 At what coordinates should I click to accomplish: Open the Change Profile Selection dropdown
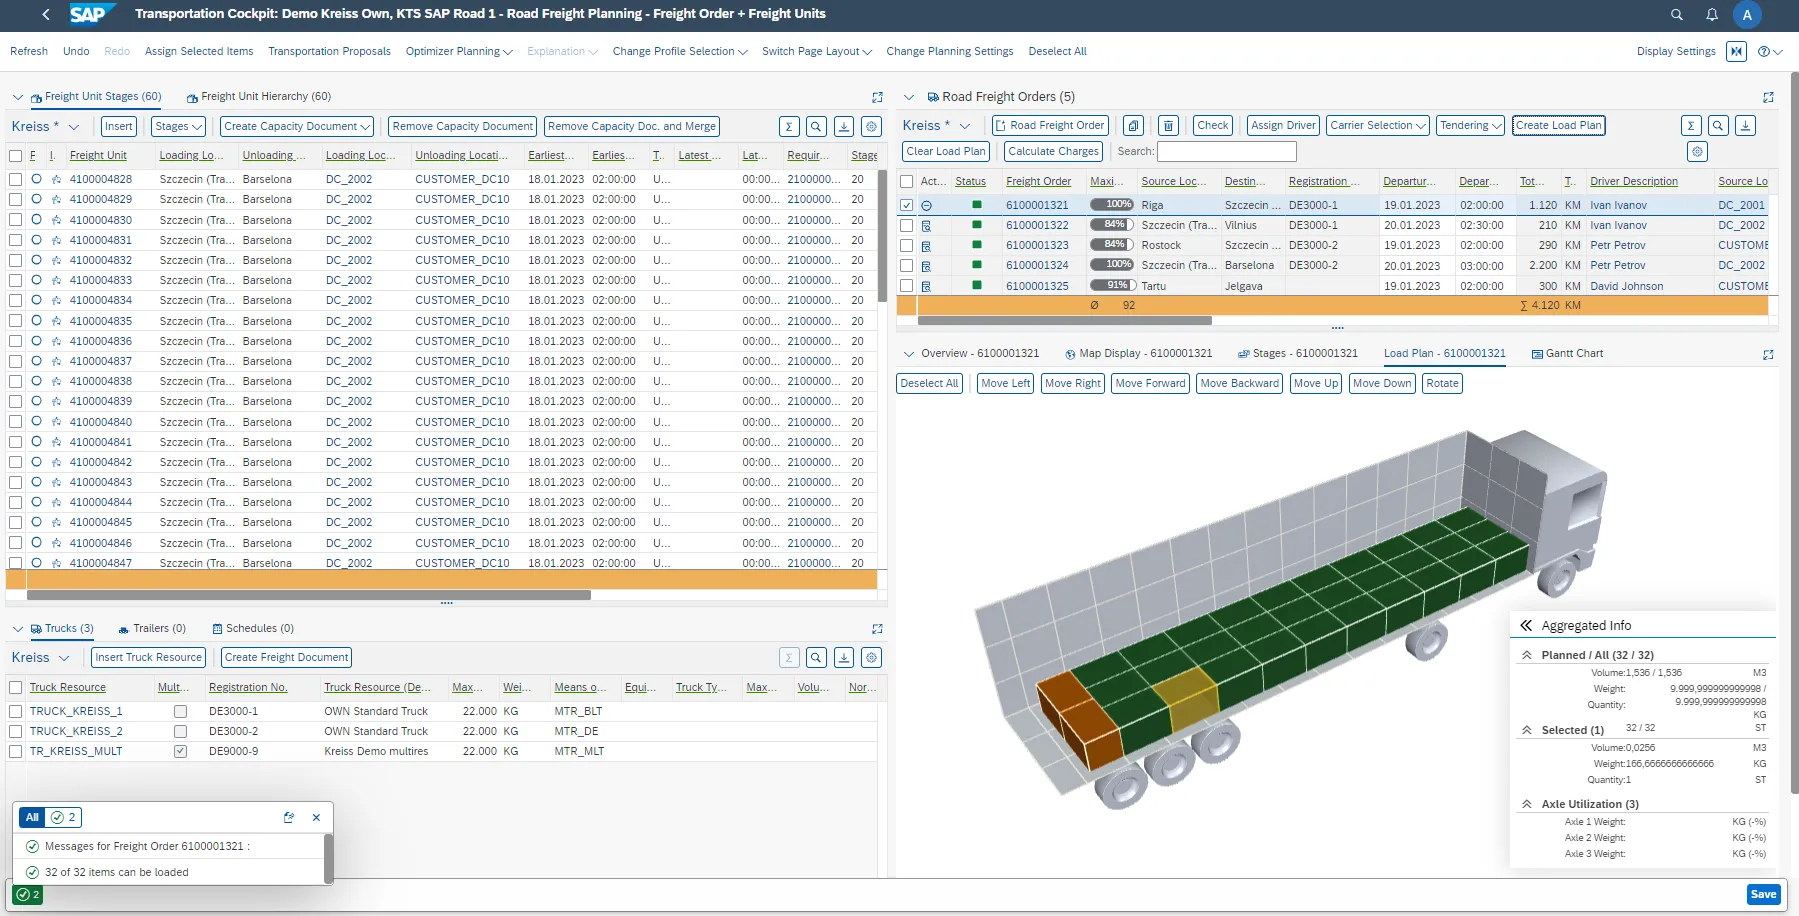[680, 52]
